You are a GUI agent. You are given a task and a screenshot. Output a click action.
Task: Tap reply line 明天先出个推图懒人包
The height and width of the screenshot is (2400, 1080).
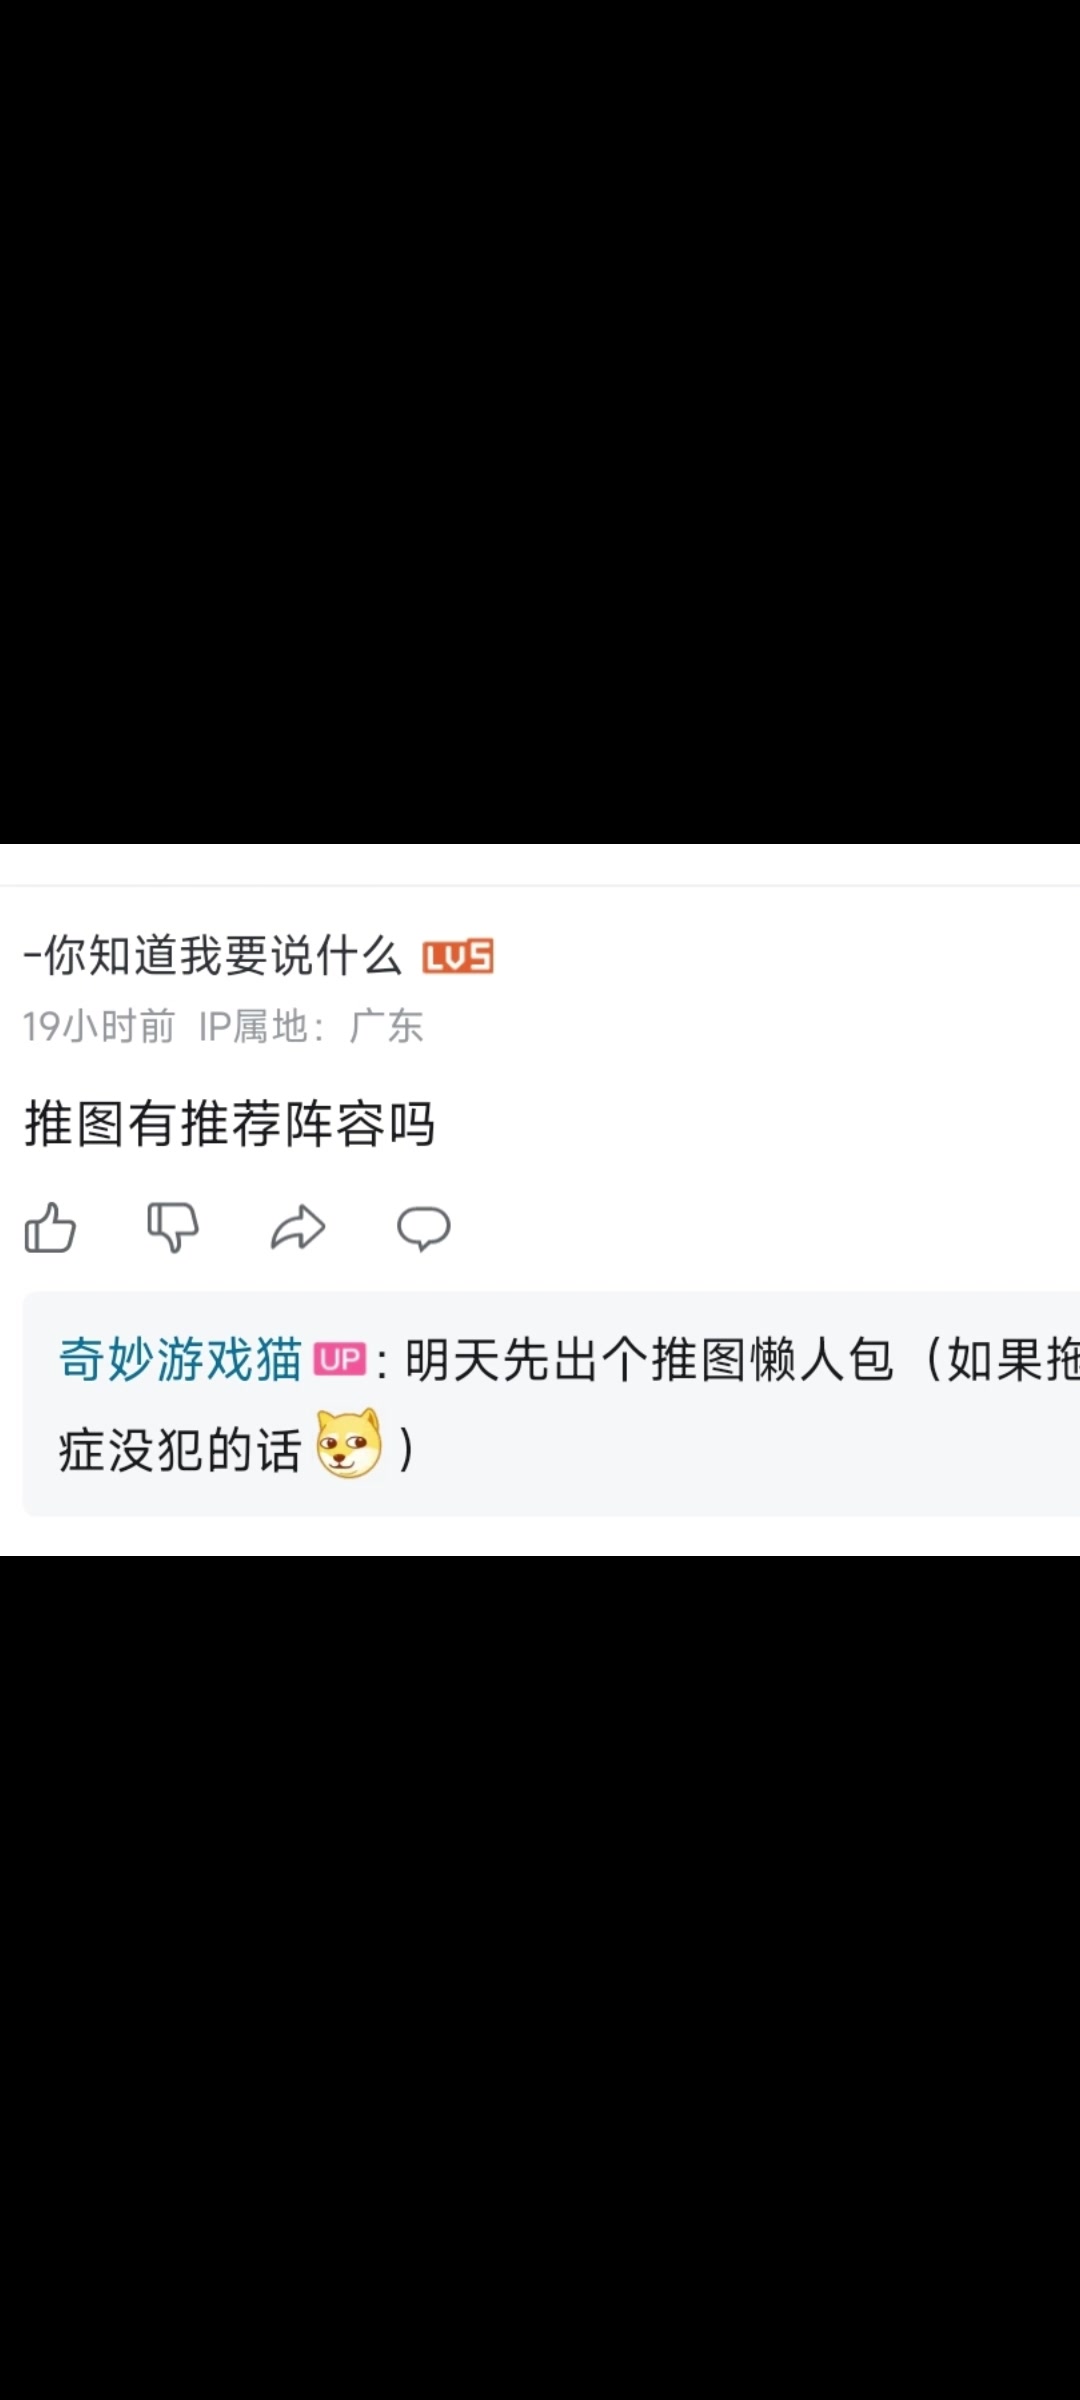tap(648, 1360)
